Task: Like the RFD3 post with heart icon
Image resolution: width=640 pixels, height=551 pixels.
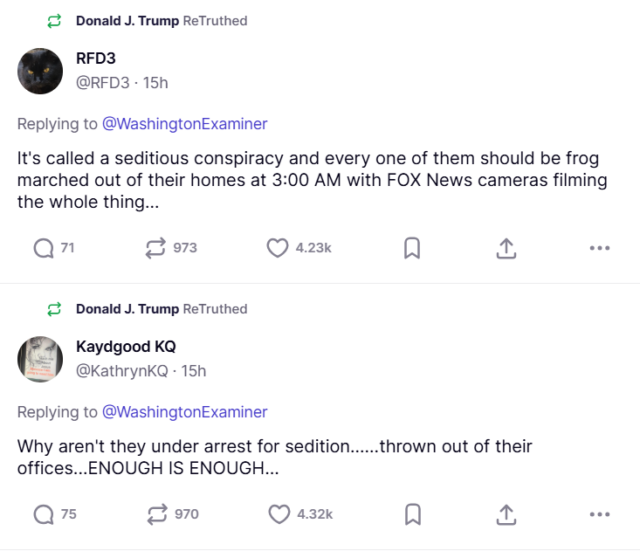Action: pos(277,248)
